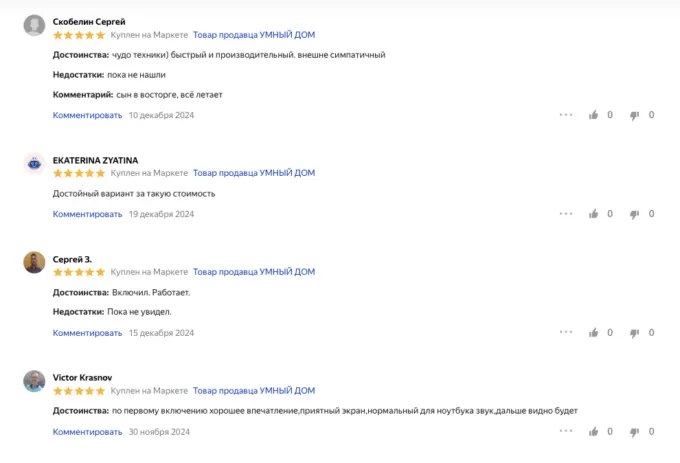680x463 pixels.
Task: Dislike Скобелин Сергей's review with thumbs down
Action: [x=634, y=115]
